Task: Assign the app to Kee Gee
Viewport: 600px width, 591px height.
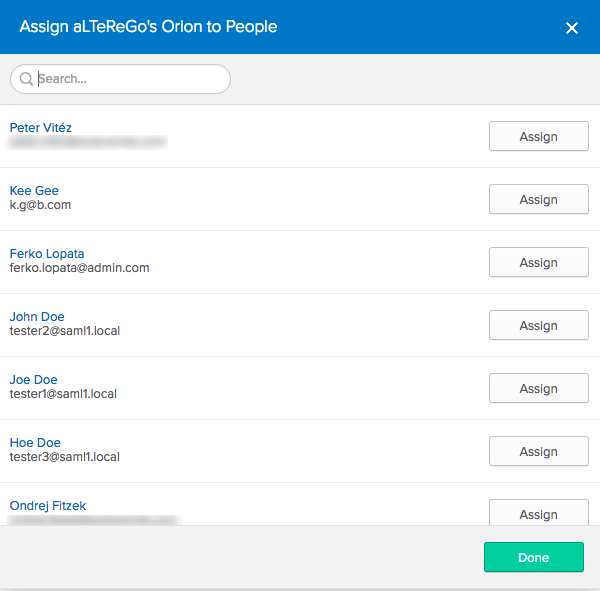Action: (x=538, y=200)
